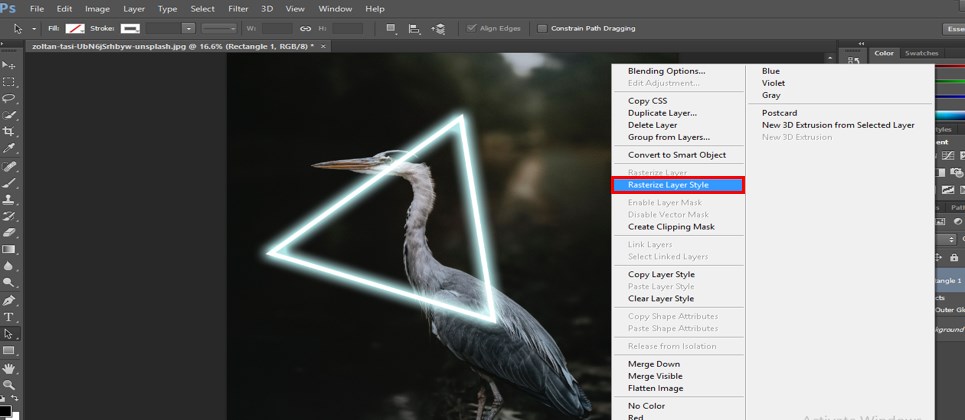
Task: Open path alignment options icon
Action: (414, 28)
